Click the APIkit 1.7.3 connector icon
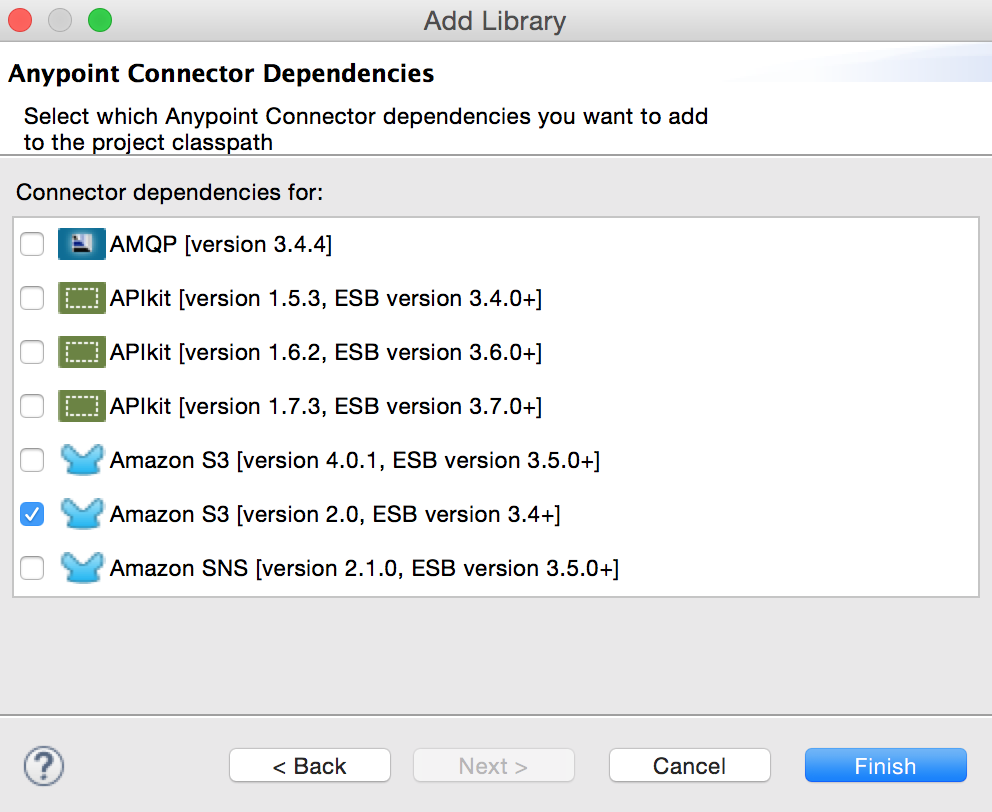The height and width of the screenshot is (812, 992). point(81,405)
